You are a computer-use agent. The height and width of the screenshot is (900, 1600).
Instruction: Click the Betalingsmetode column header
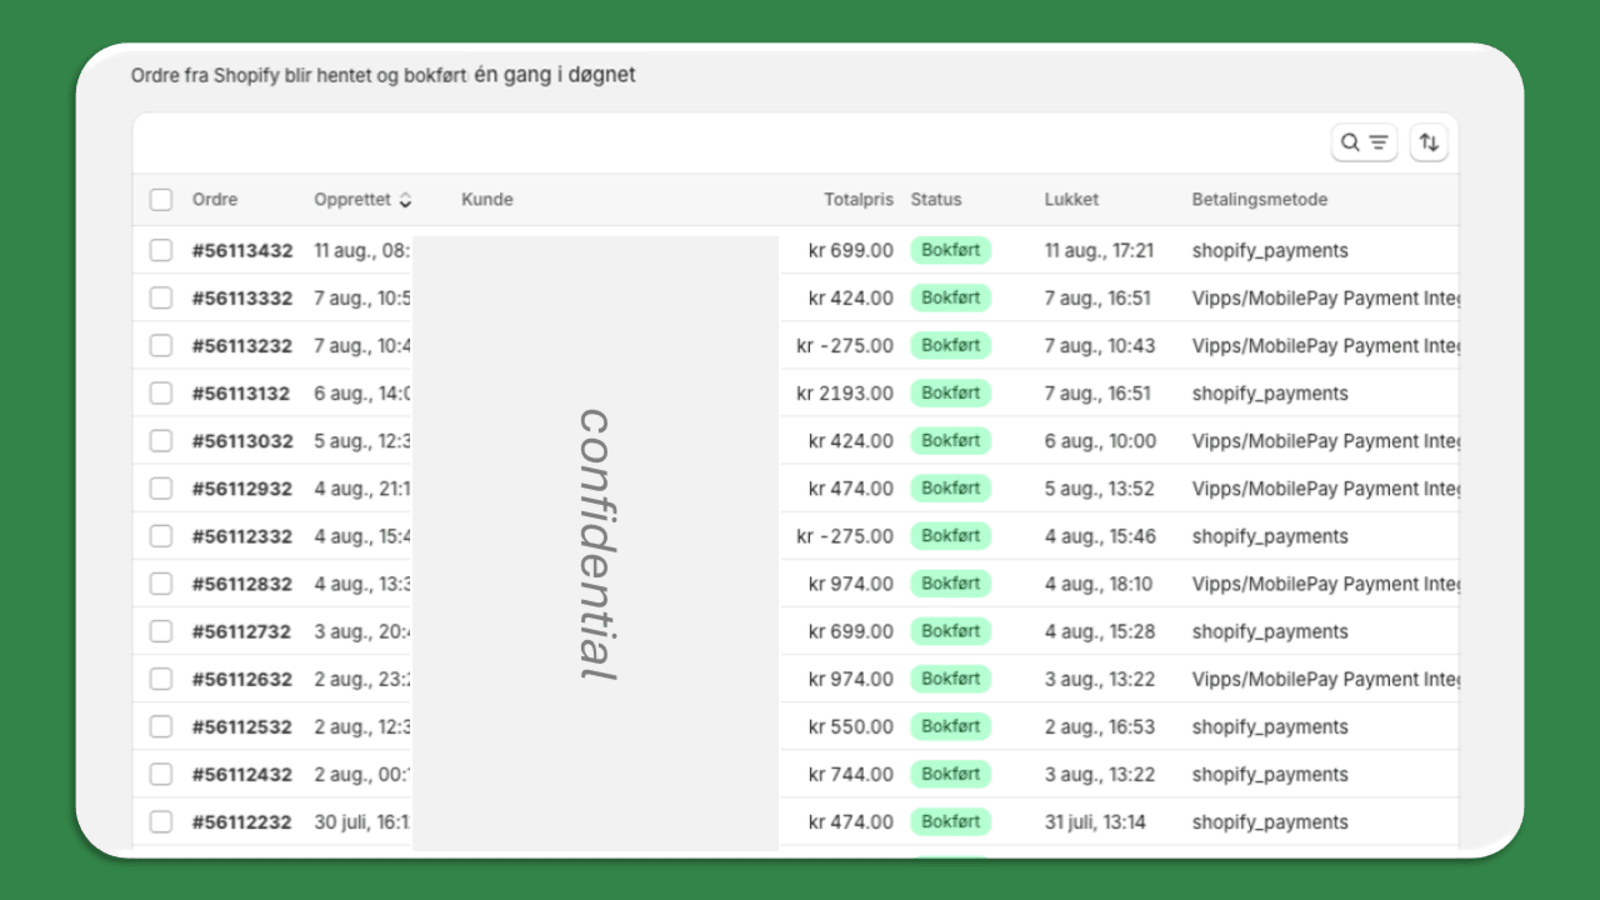1260,199
